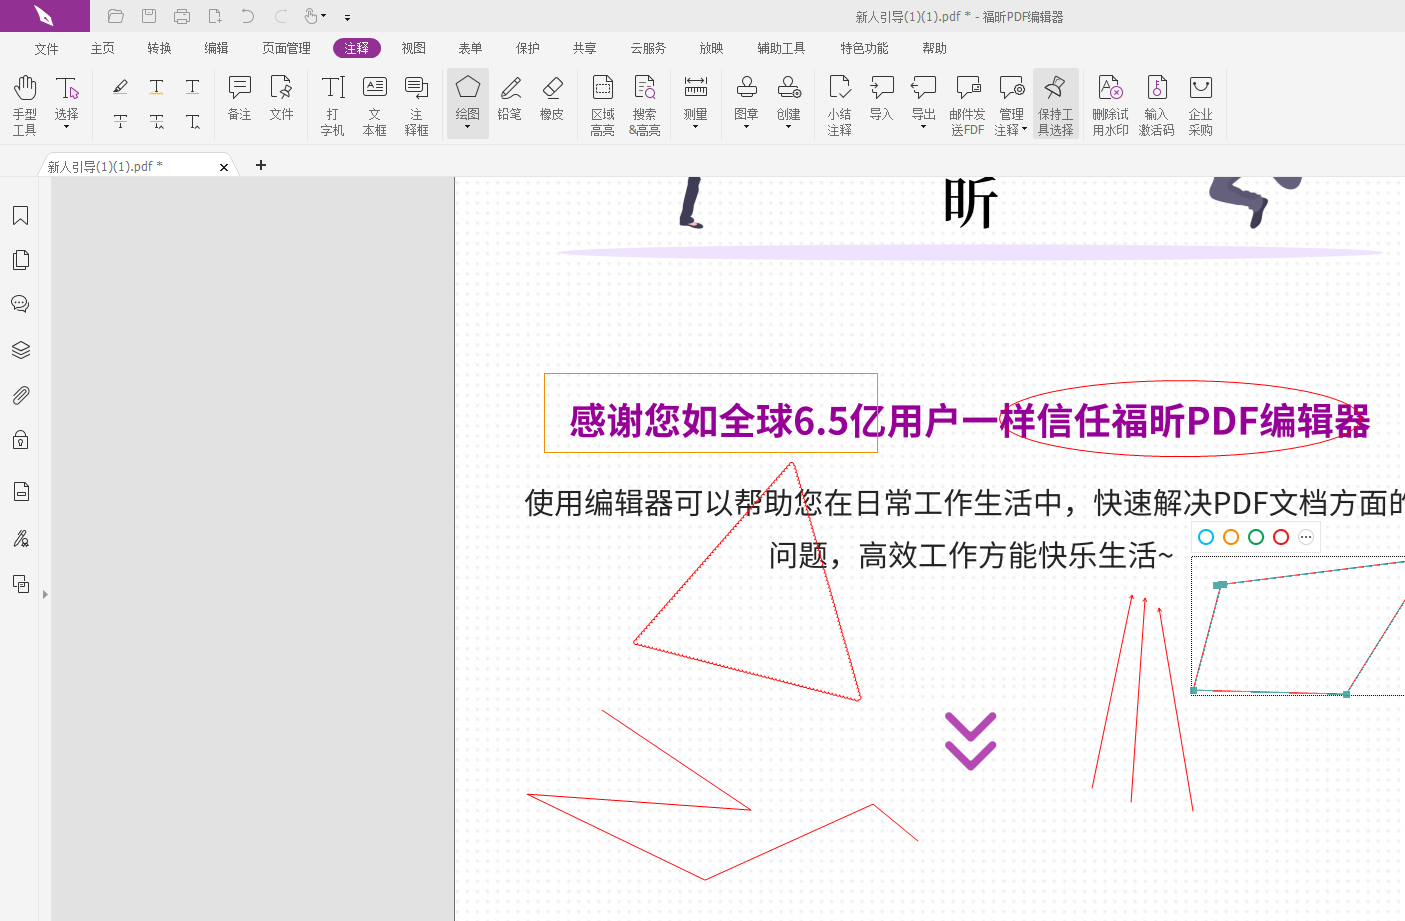The image size is (1405, 921).
Task: Switch to the Protect (保护) tab
Action: coord(528,48)
